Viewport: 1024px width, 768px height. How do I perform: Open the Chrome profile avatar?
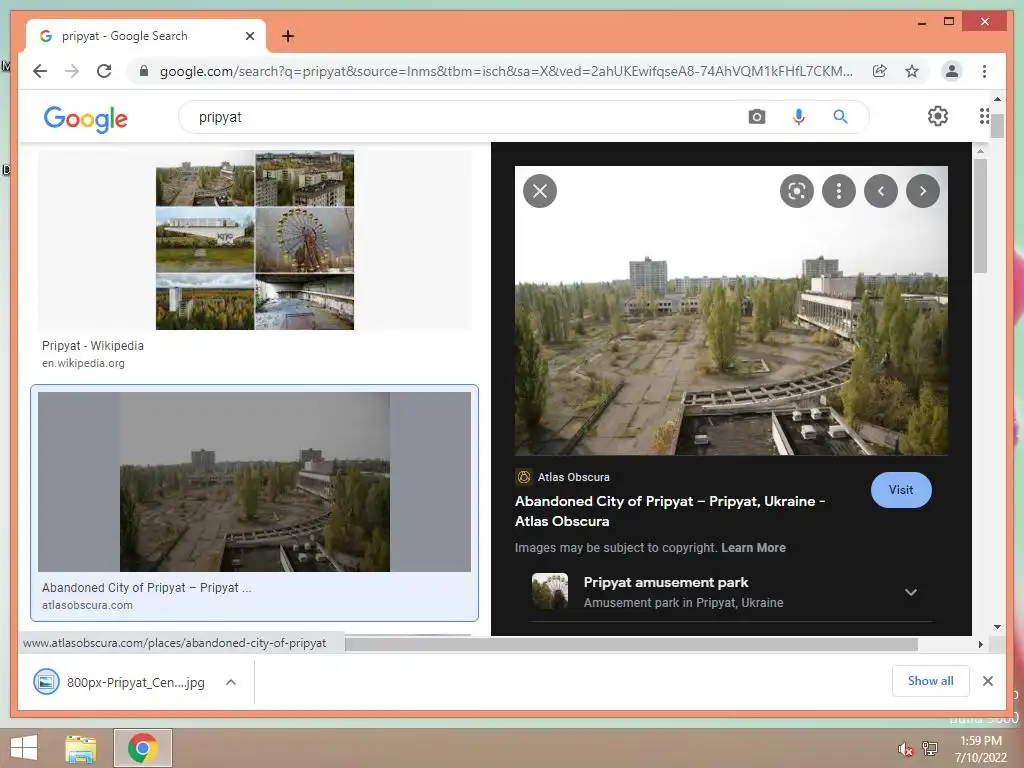click(952, 71)
